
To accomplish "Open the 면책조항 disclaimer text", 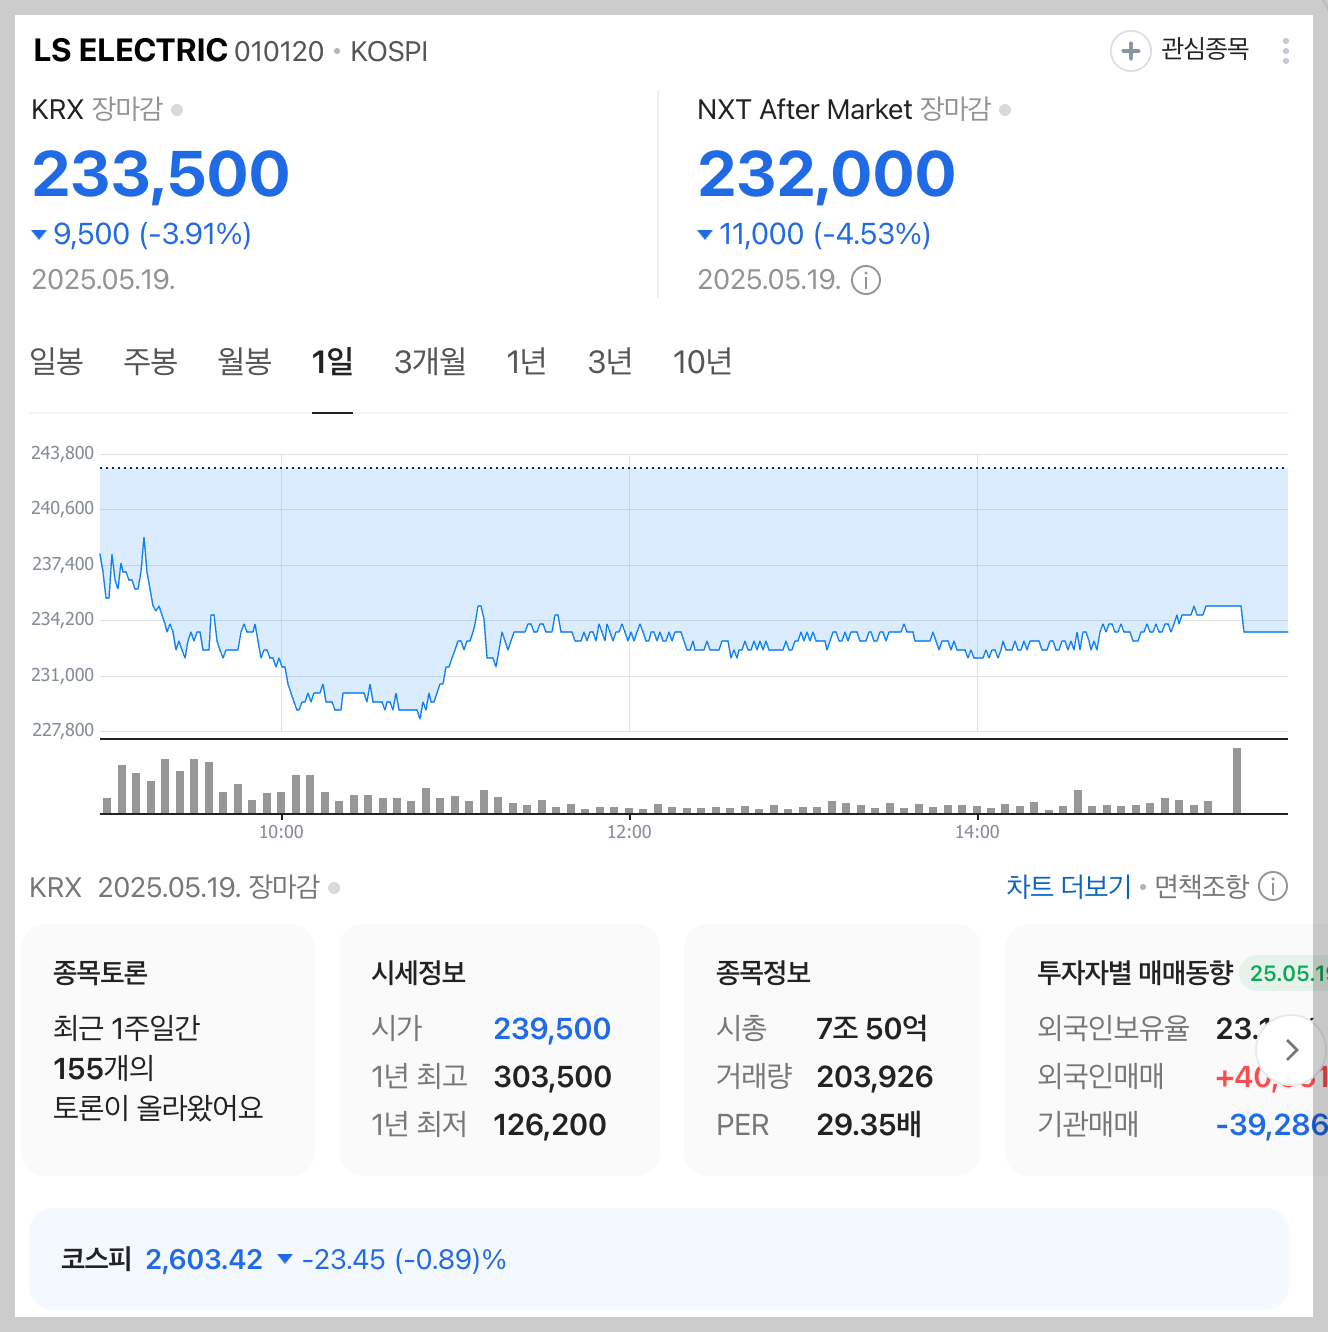I will [x=1201, y=886].
